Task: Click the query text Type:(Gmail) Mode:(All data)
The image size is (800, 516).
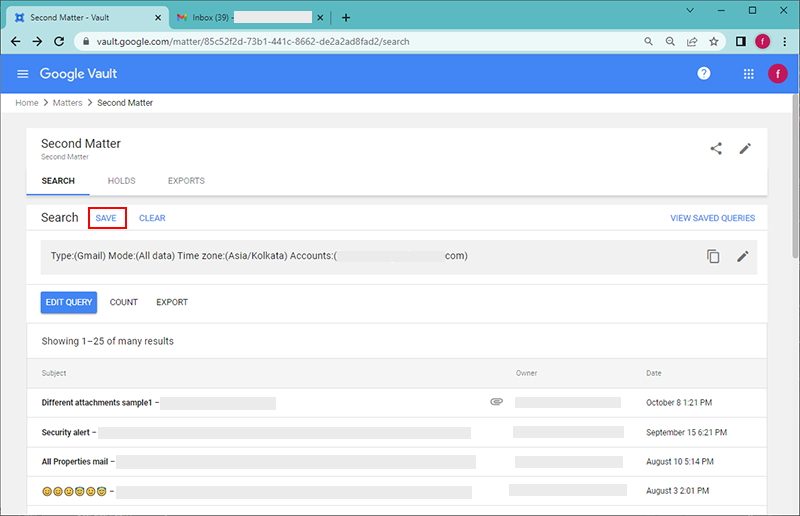Action: point(113,256)
